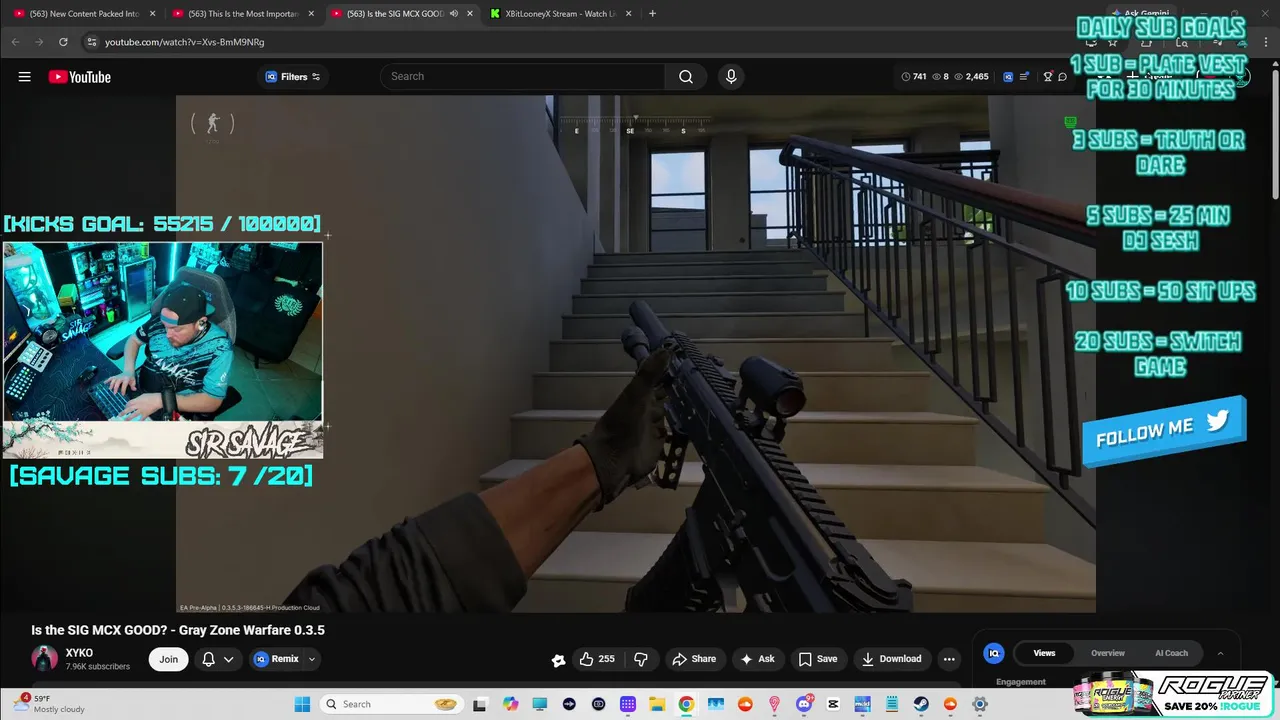
Task: Open a new browser tab with plus icon
Action: (x=652, y=14)
